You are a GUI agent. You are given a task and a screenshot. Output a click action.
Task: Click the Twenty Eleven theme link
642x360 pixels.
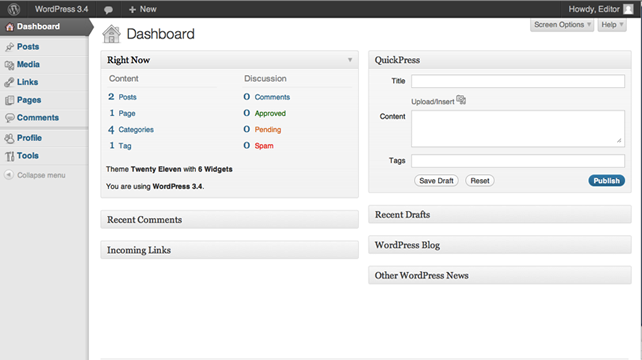156,169
